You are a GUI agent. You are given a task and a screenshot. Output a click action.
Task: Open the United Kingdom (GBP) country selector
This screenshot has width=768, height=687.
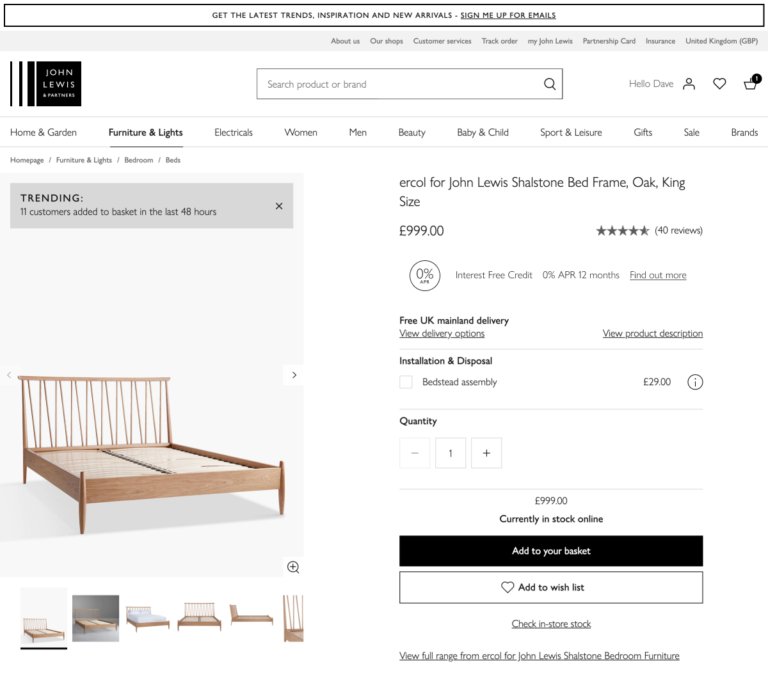pos(721,41)
